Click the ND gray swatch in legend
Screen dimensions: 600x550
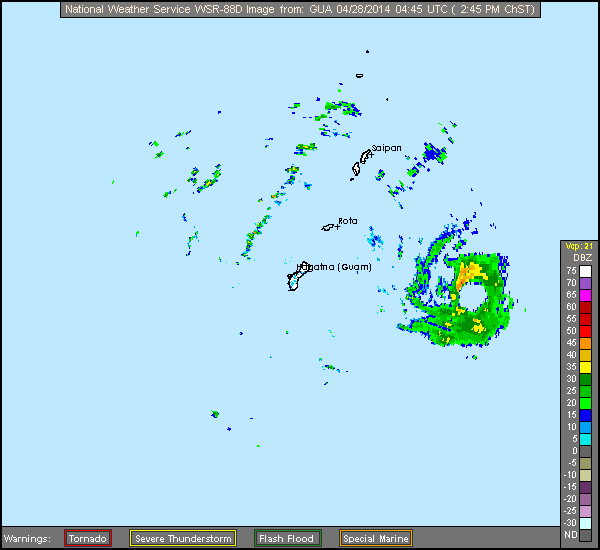point(586,535)
